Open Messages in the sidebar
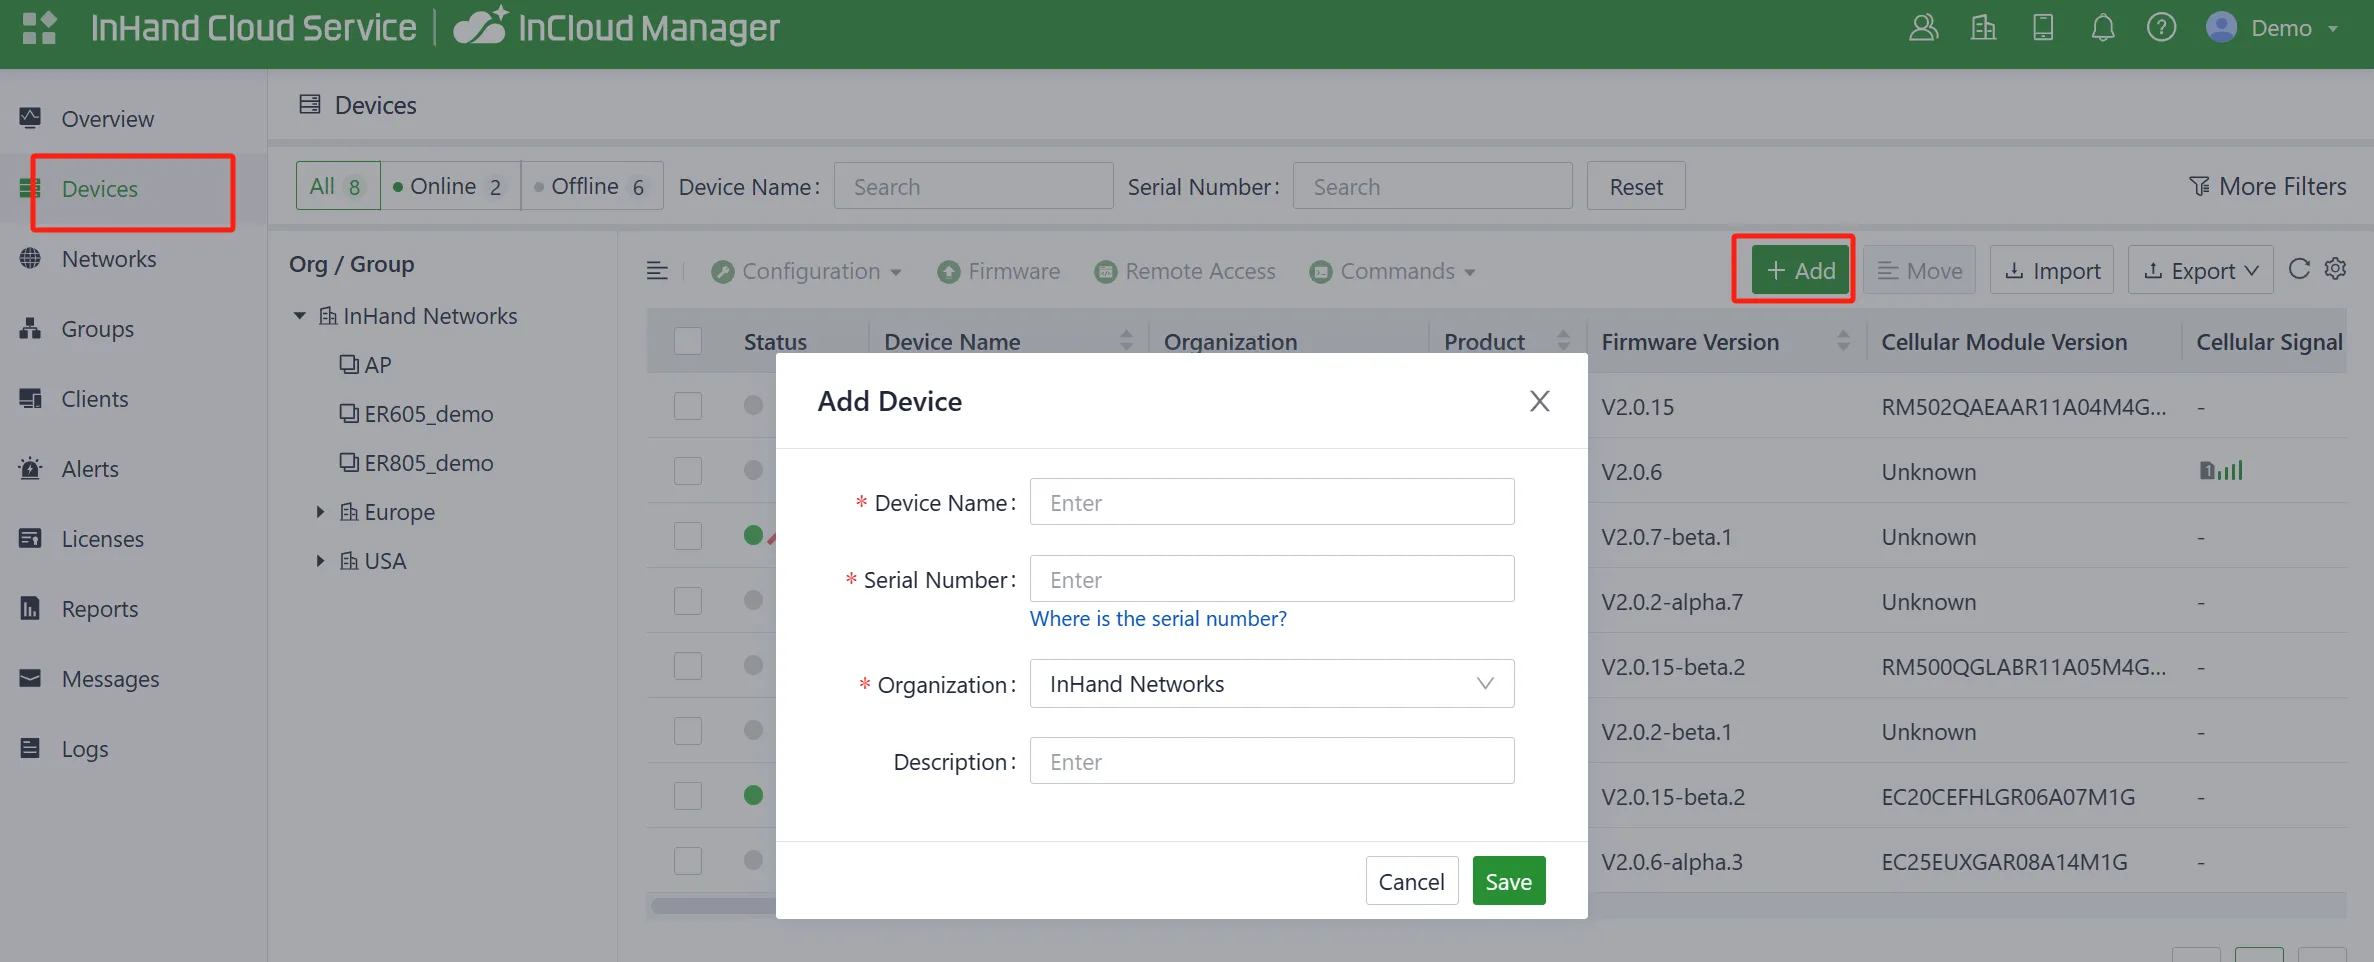 (110, 679)
